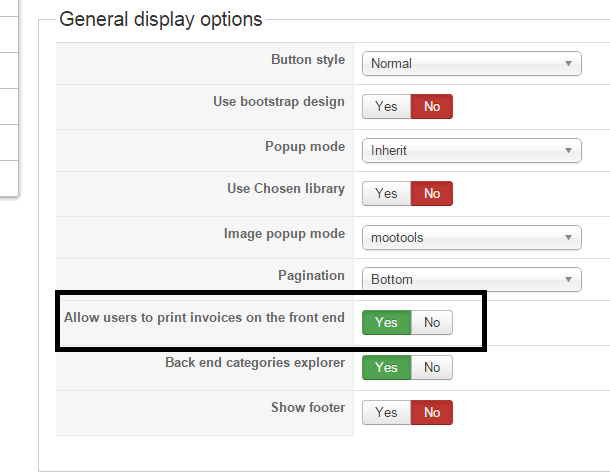This screenshot has height=472, width=610.
Task: Enable Show footer with Yes
Action: 386,412
